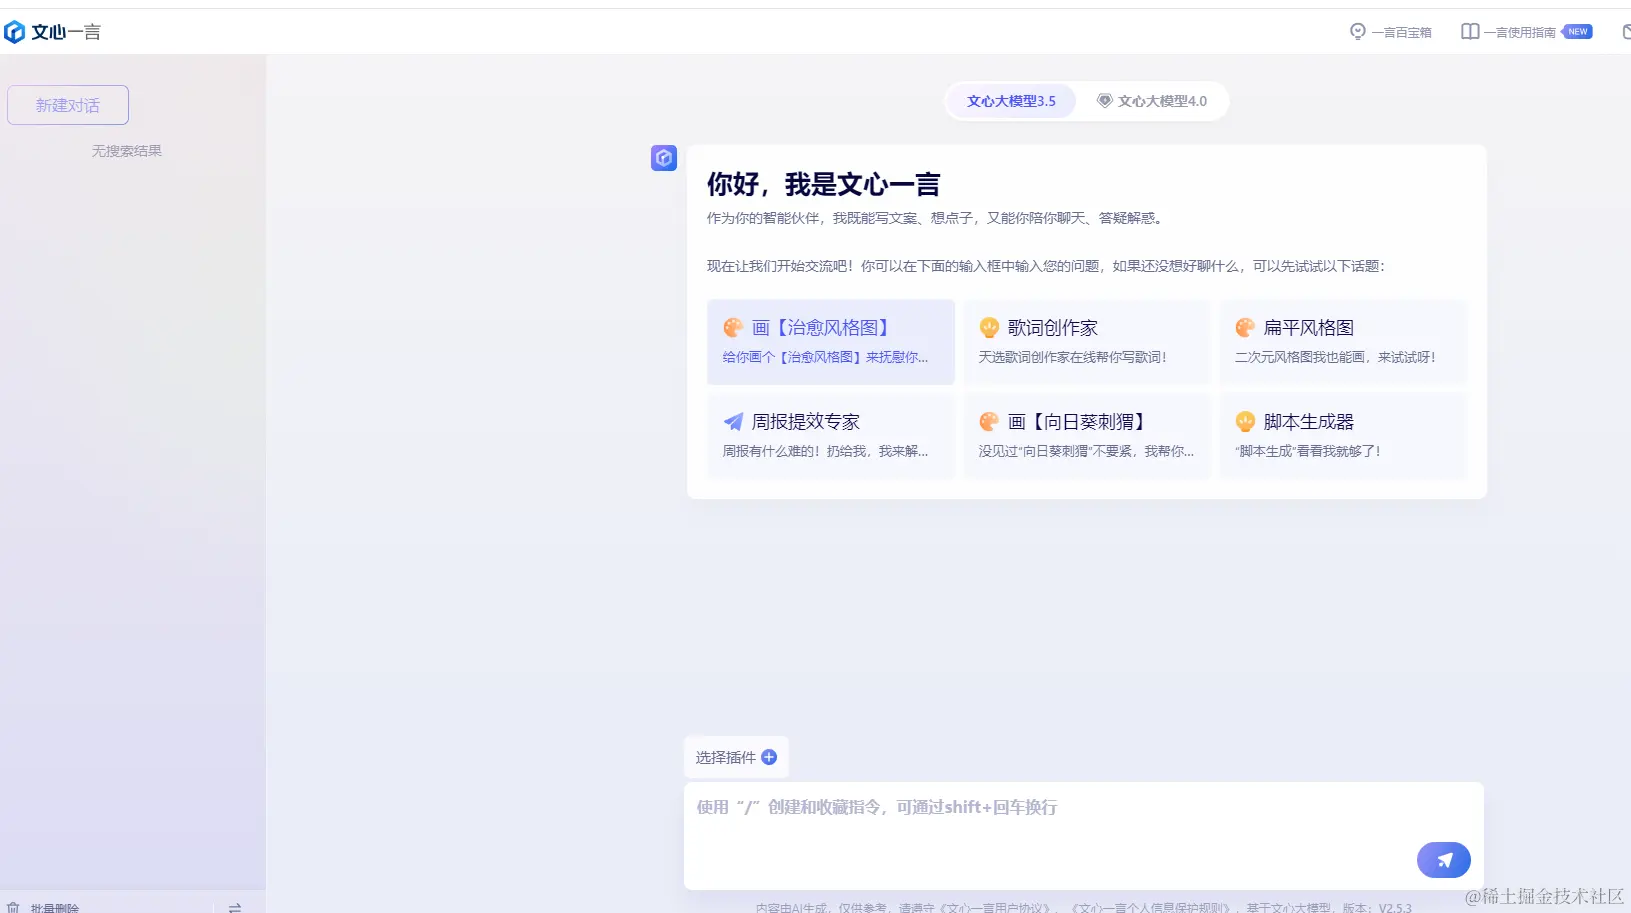The width and height of the screenshot is (1631, 913).
Task: Click the 你好，我是文心一言 heading
Action: [x=824, y=184]
